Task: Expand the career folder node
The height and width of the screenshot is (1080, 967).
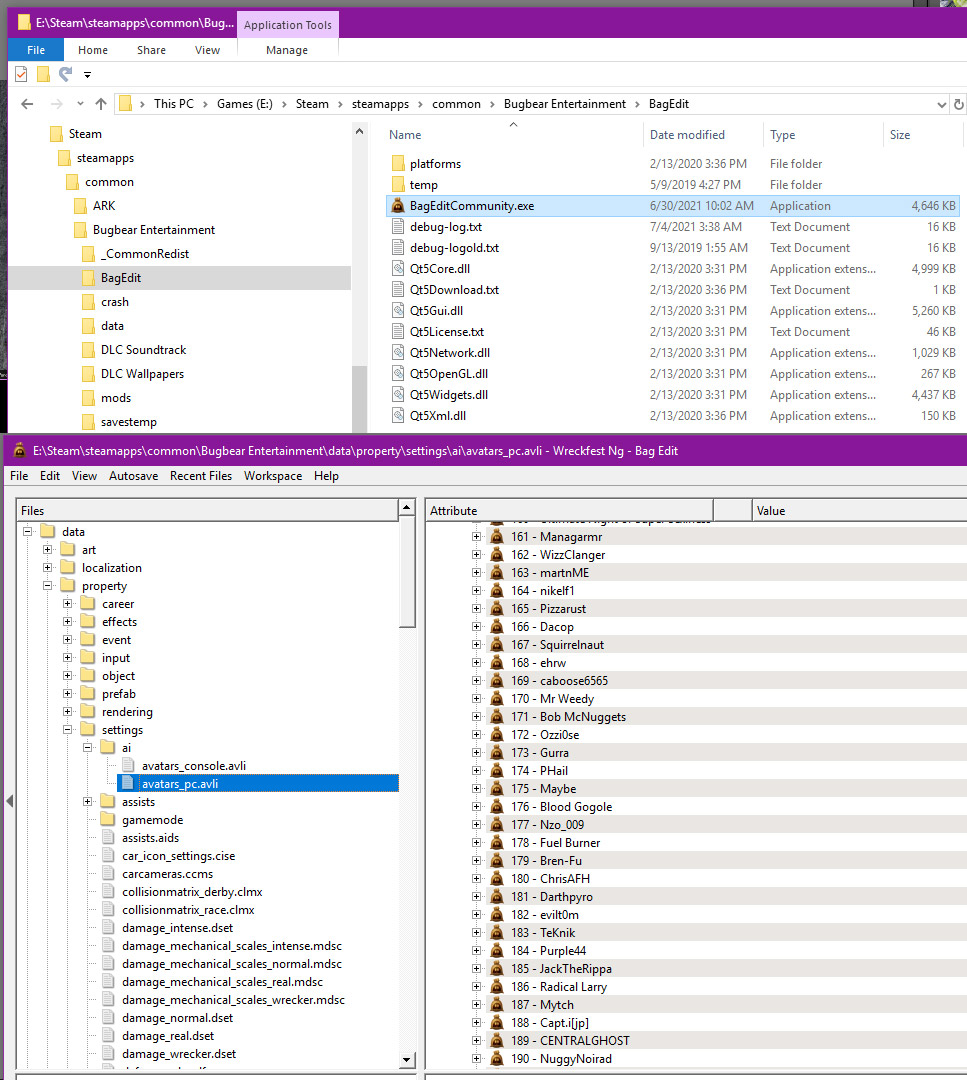Action: 67,603
